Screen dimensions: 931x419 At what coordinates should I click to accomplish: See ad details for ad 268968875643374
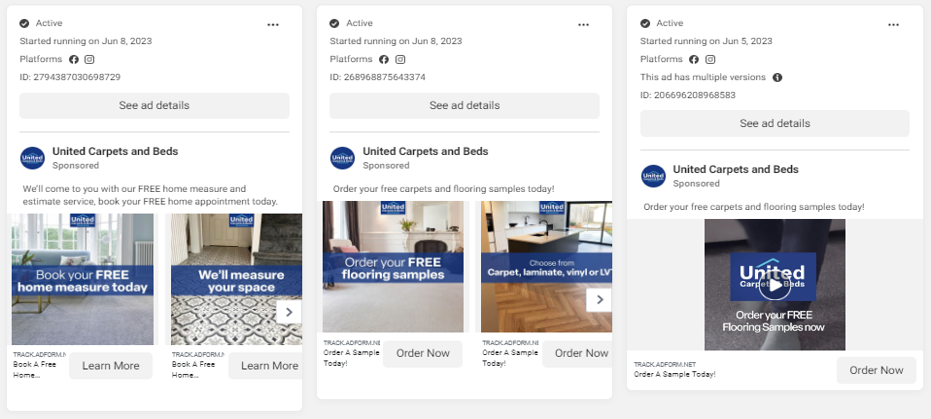coord(464,106)
